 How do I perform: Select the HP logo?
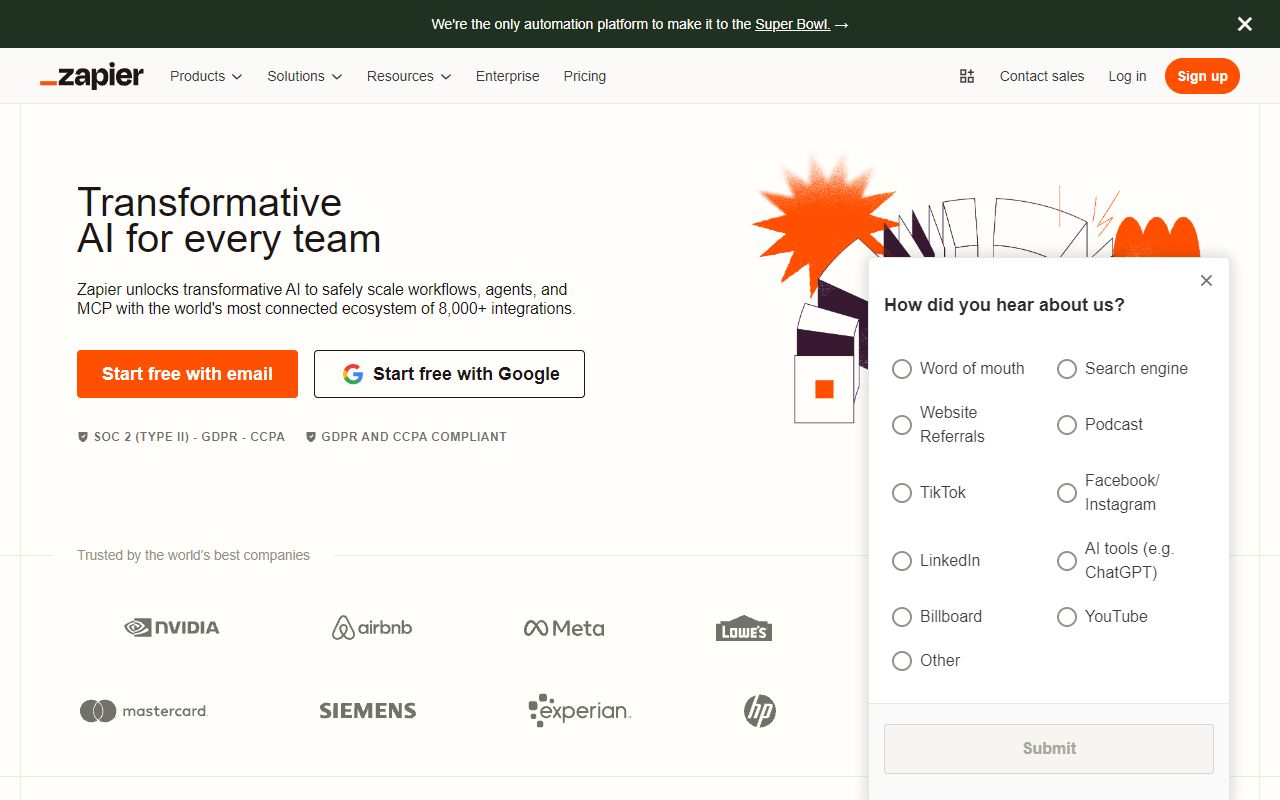point(759,710)
